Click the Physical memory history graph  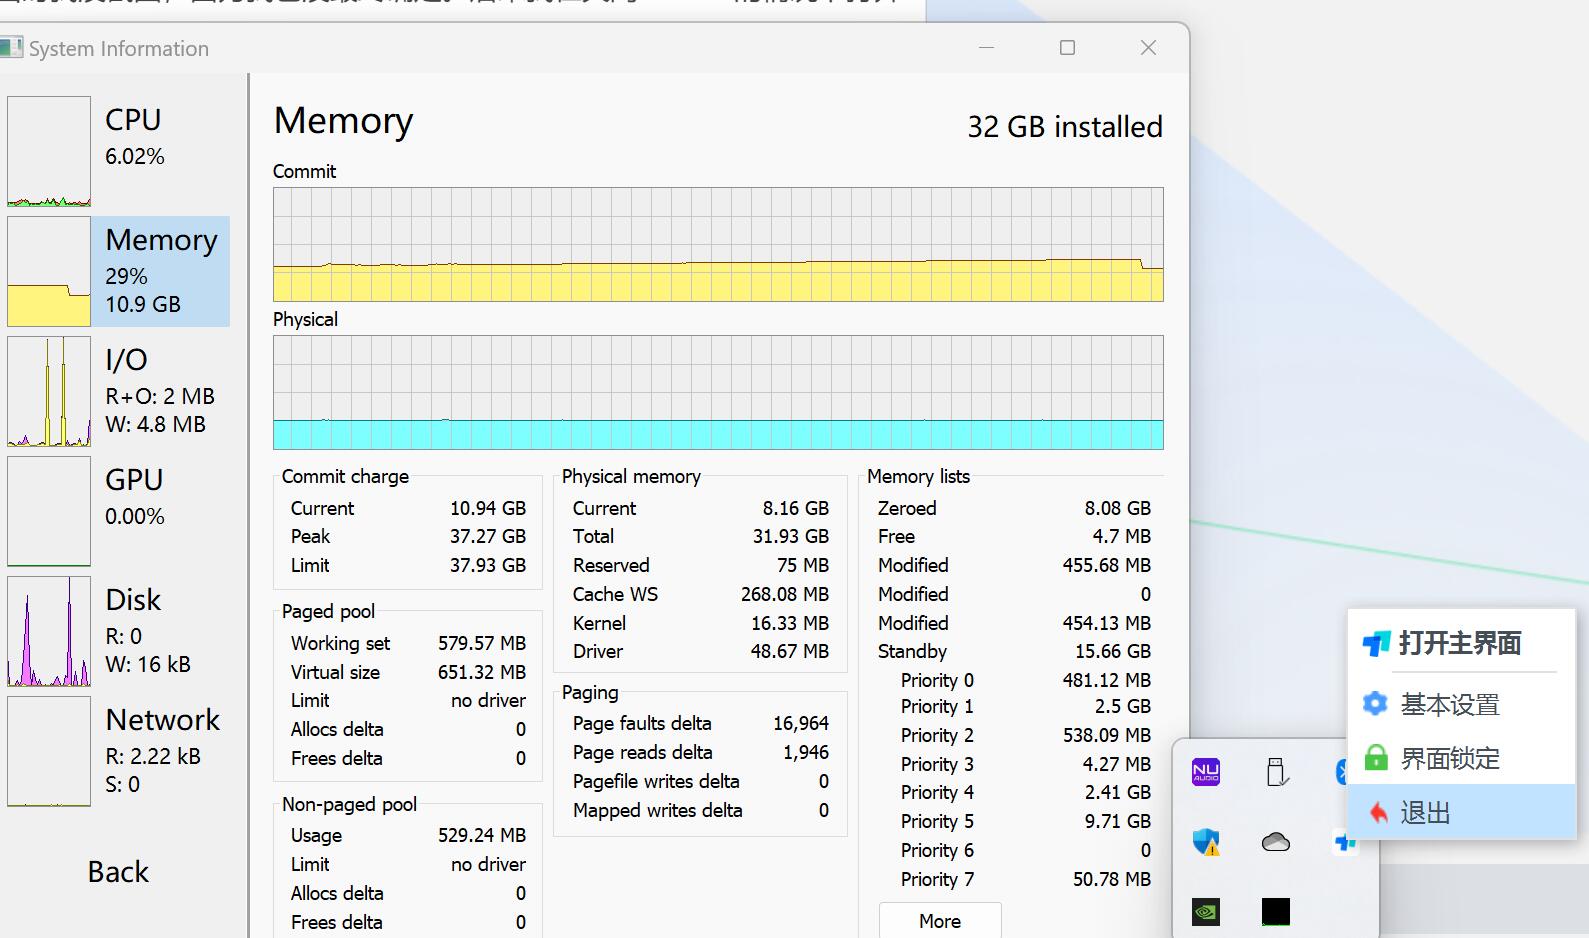click(x=718, y=392)
